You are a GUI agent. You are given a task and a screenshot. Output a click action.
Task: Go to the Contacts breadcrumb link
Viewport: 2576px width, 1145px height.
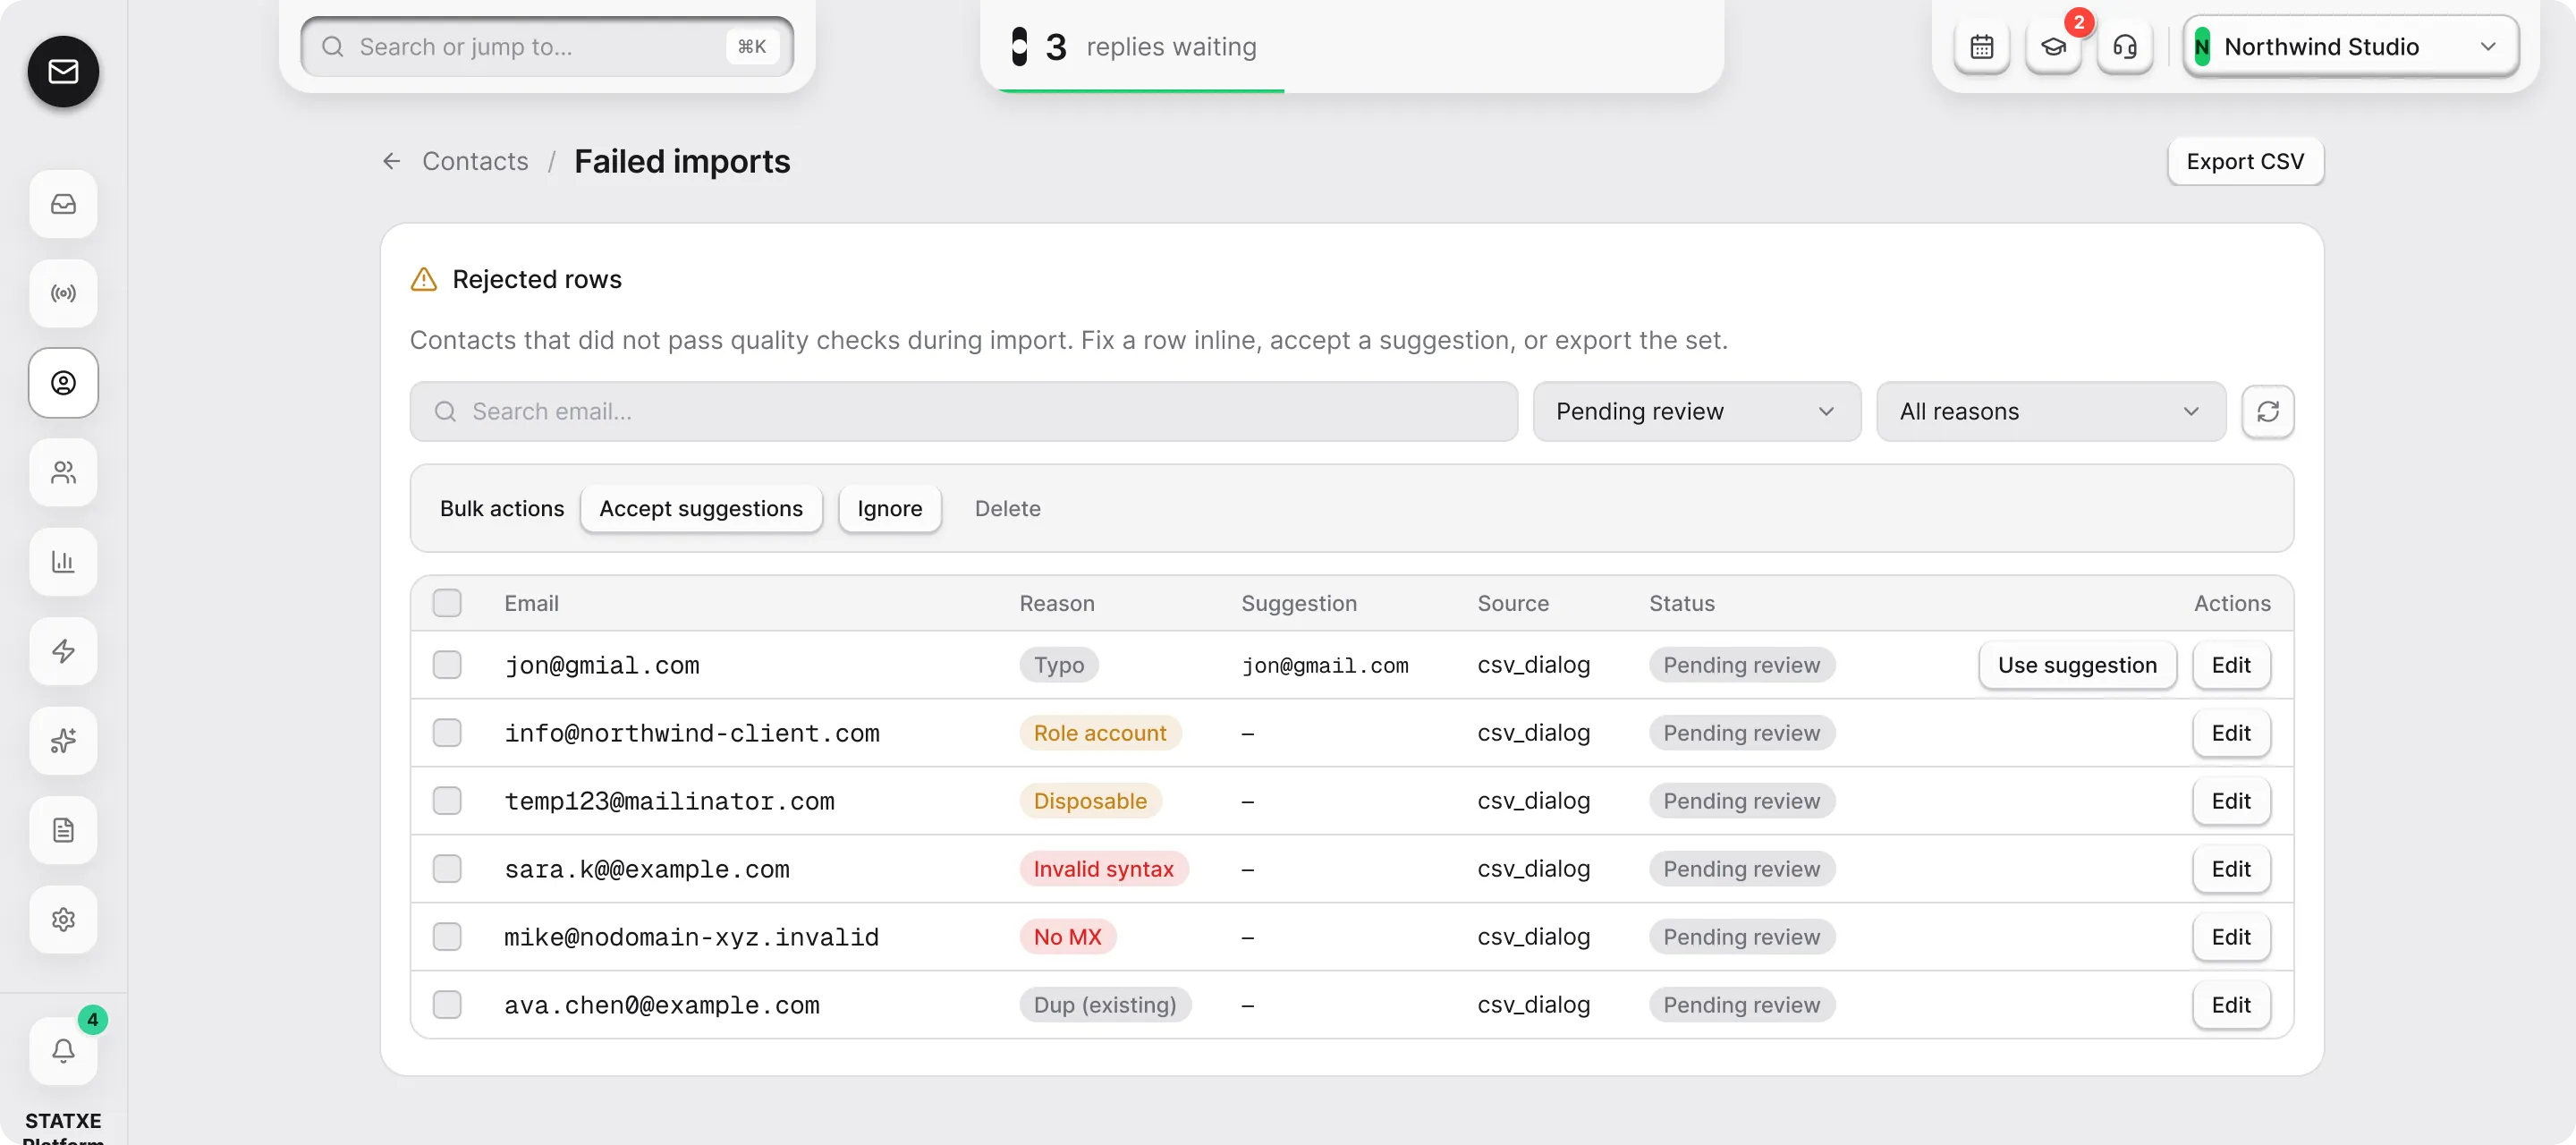tap(475, 161)
